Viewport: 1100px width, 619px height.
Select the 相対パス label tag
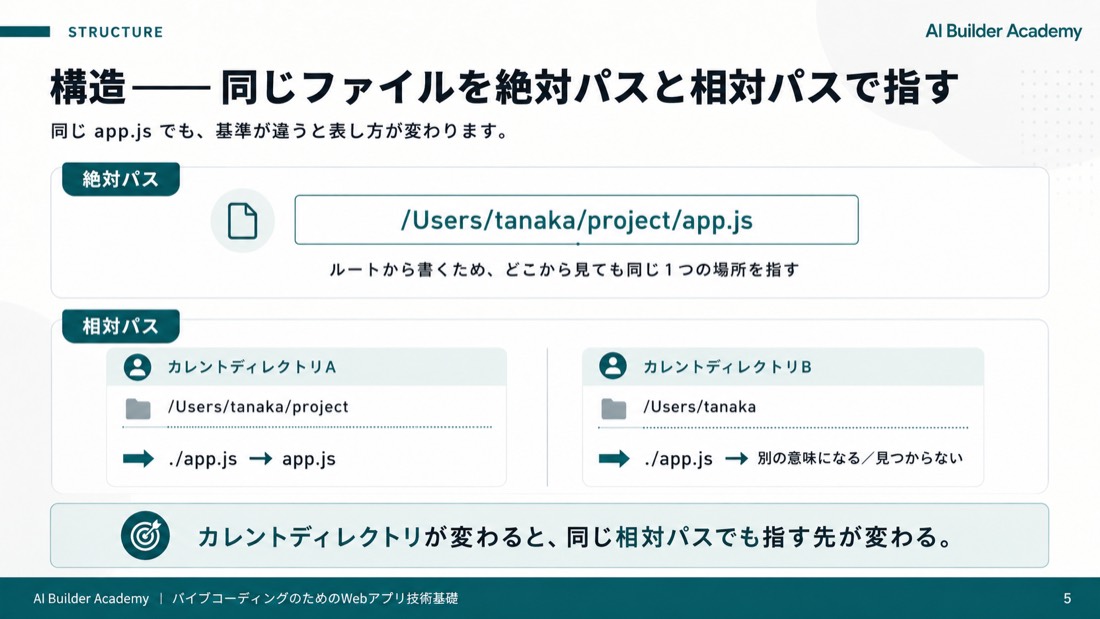(121, 326)
